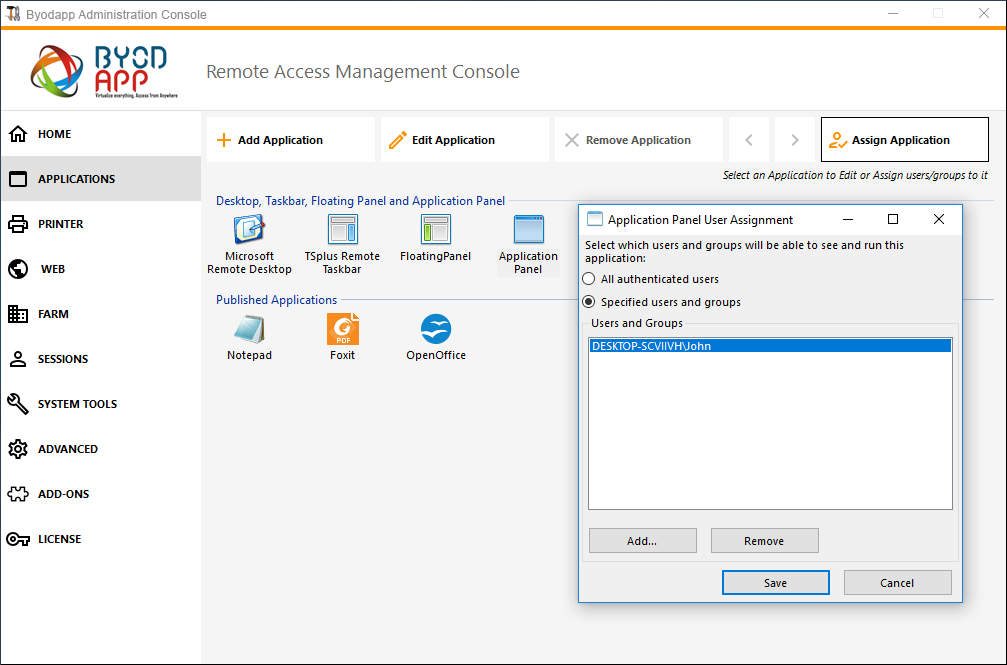Click Remove button under Users and Groups
The height and width of the screenshot is (665, 1007).
click(x=765, y=540)
